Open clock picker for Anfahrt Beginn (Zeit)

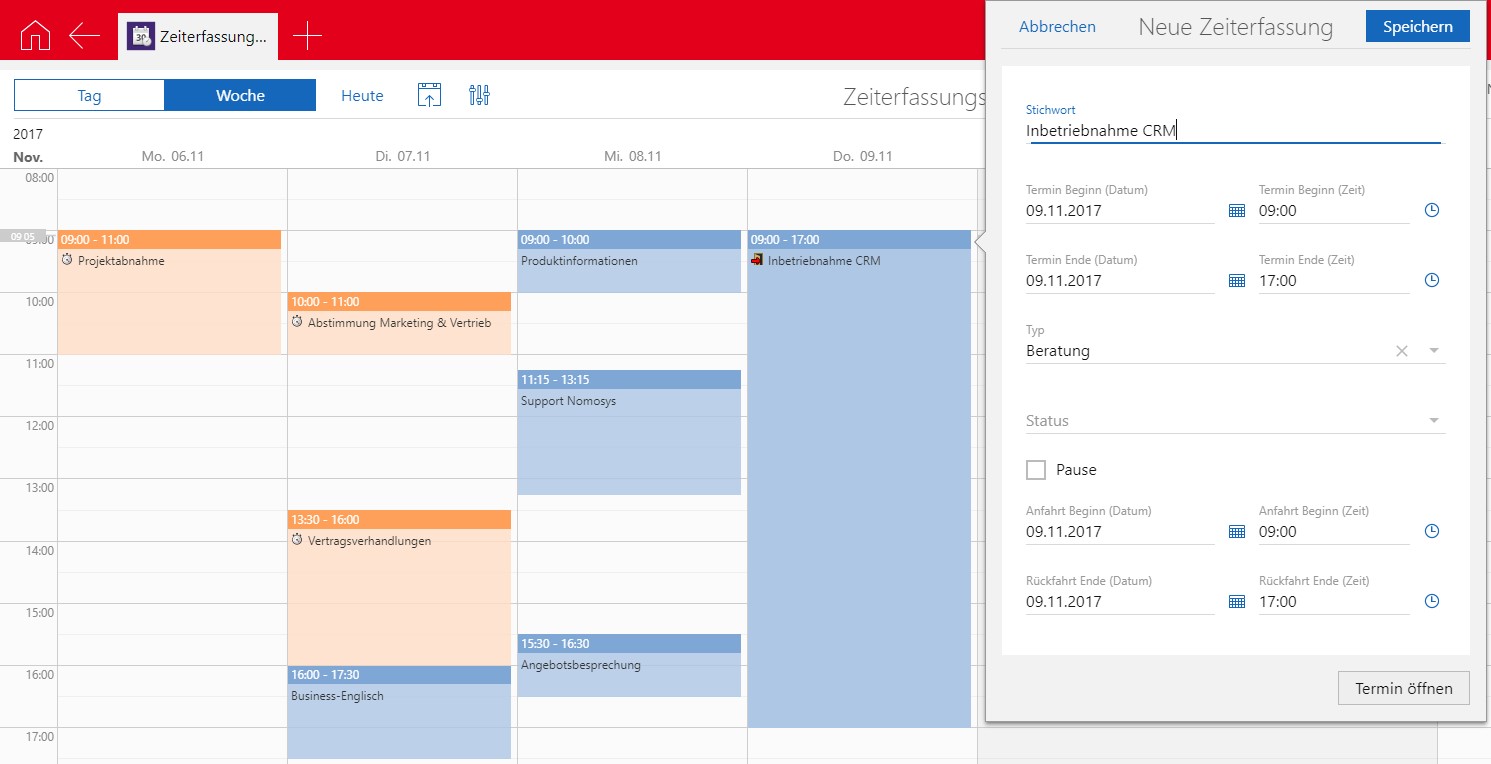click(1431, 532)
